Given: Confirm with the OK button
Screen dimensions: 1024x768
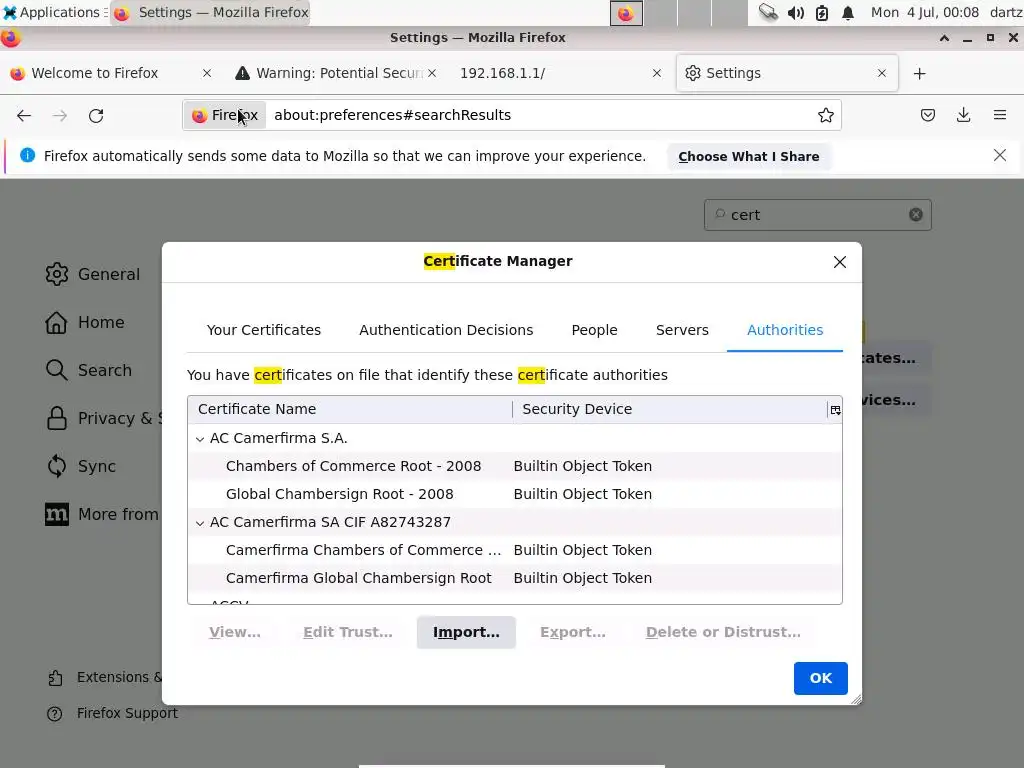Looking at the screenshot, I should coord(821,679).
